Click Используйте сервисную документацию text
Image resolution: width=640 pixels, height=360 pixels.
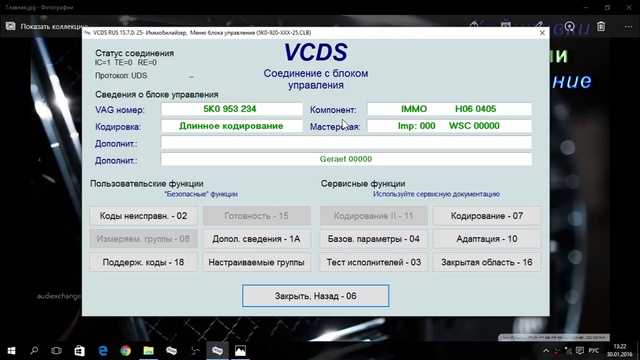[436, 194]
